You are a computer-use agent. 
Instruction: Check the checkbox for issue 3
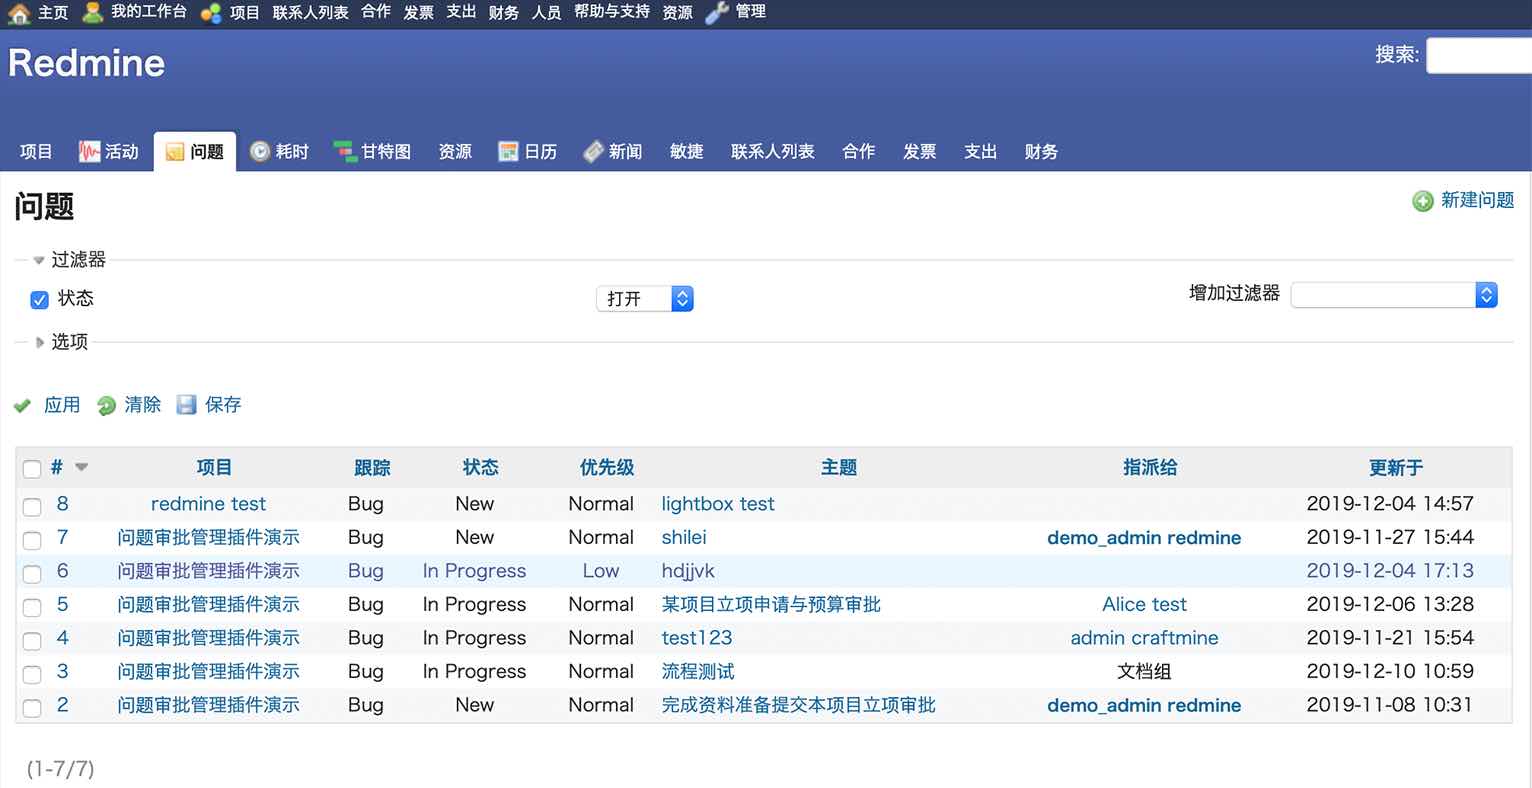click(x=32, y=674)
